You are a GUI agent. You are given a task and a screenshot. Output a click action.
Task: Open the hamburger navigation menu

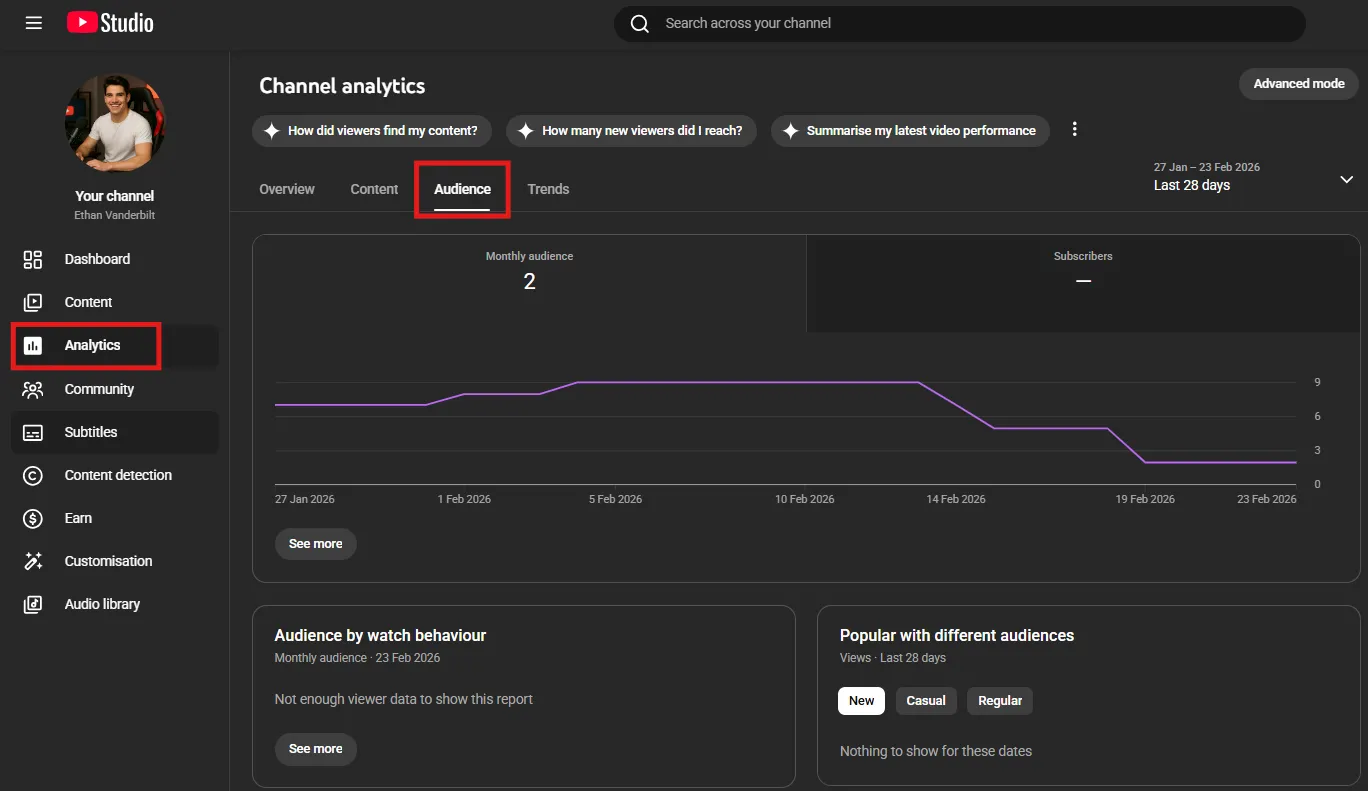coord(33,23)
